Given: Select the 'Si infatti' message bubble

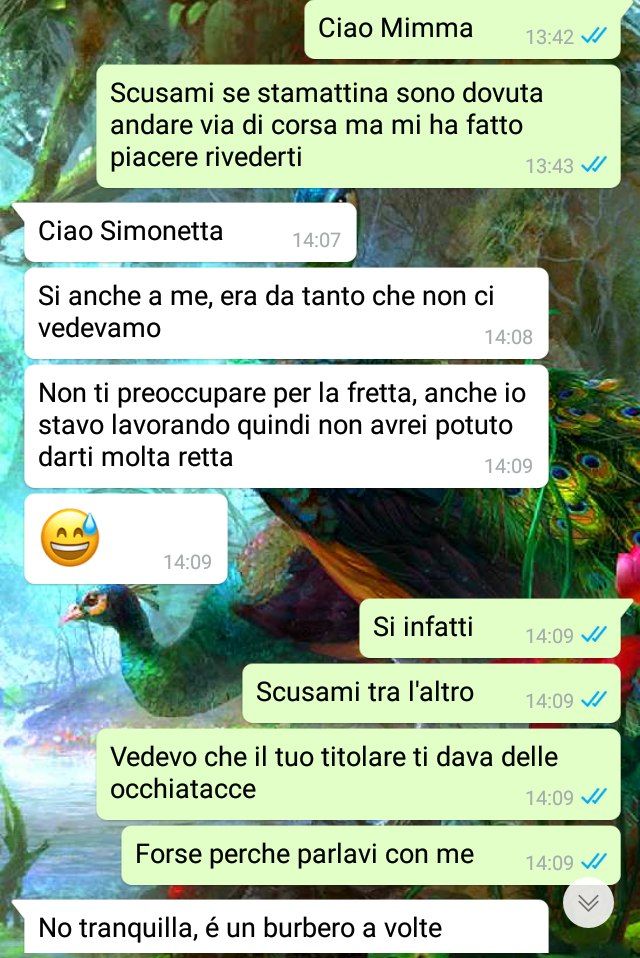Looking at the screenshot, I should (x=490, y=628).
